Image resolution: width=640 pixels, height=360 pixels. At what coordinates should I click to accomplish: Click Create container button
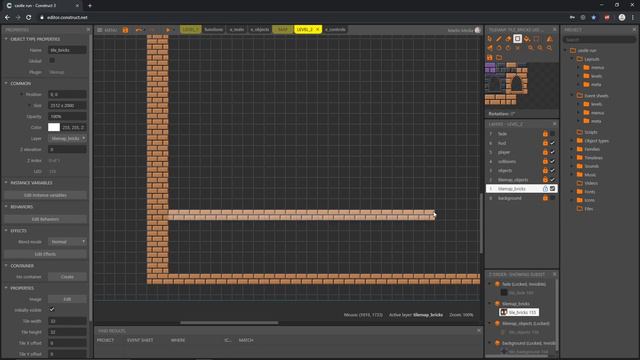click(x=67, y=277)
